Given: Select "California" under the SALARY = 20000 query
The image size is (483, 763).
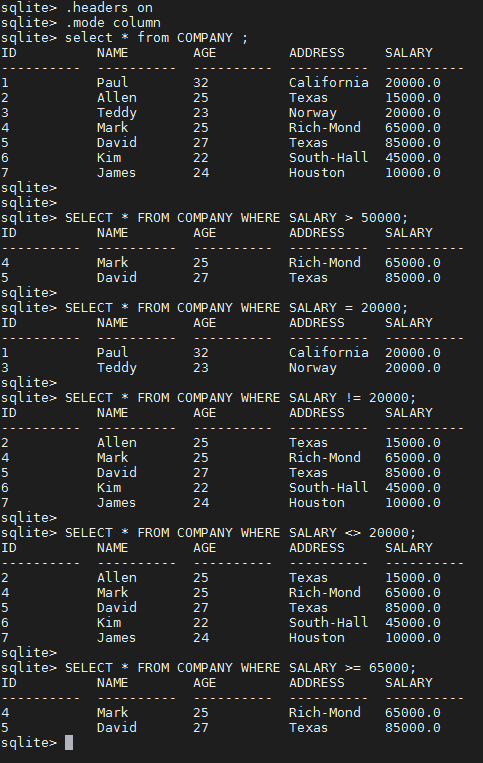Looking at the screenshot, I should (x=329, y=353).
